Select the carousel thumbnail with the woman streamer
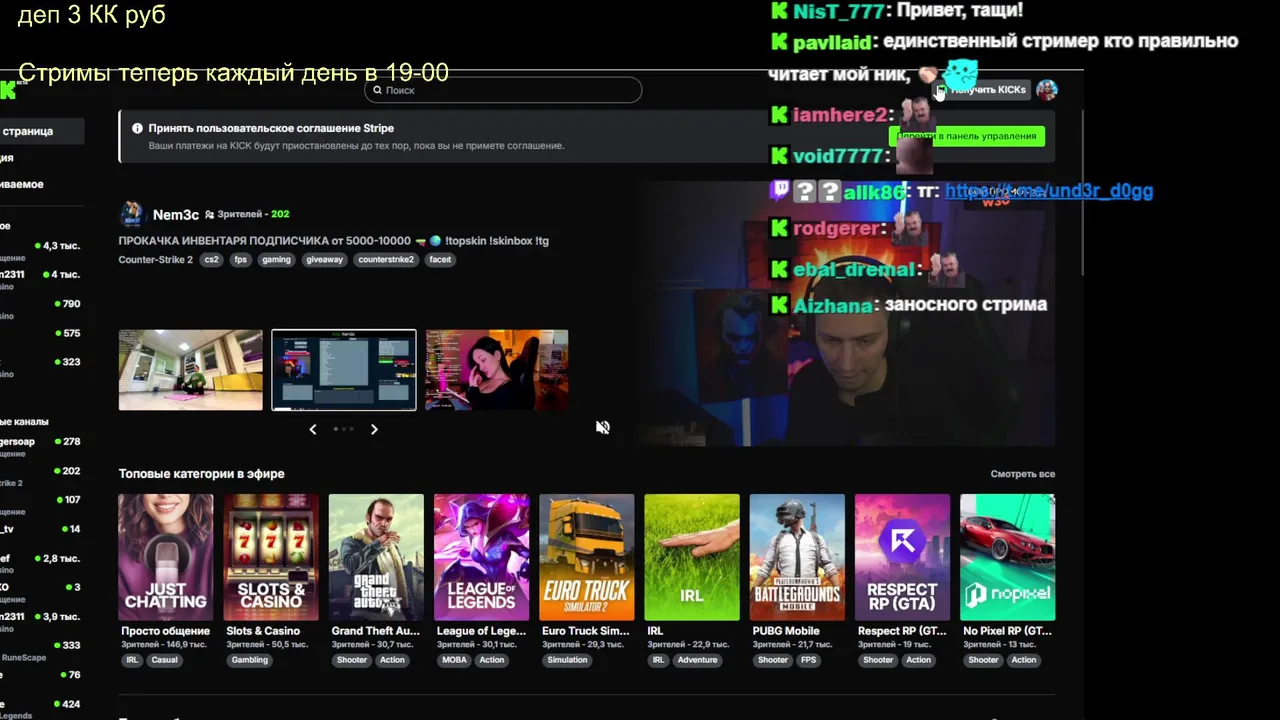The image size is (1280, 720). point(497,370)
